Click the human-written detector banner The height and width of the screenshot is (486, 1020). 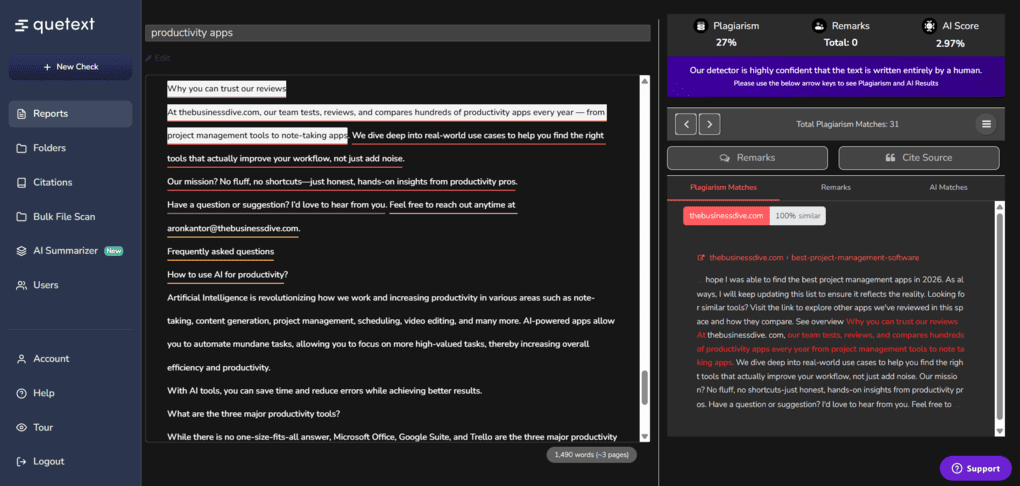835,77
